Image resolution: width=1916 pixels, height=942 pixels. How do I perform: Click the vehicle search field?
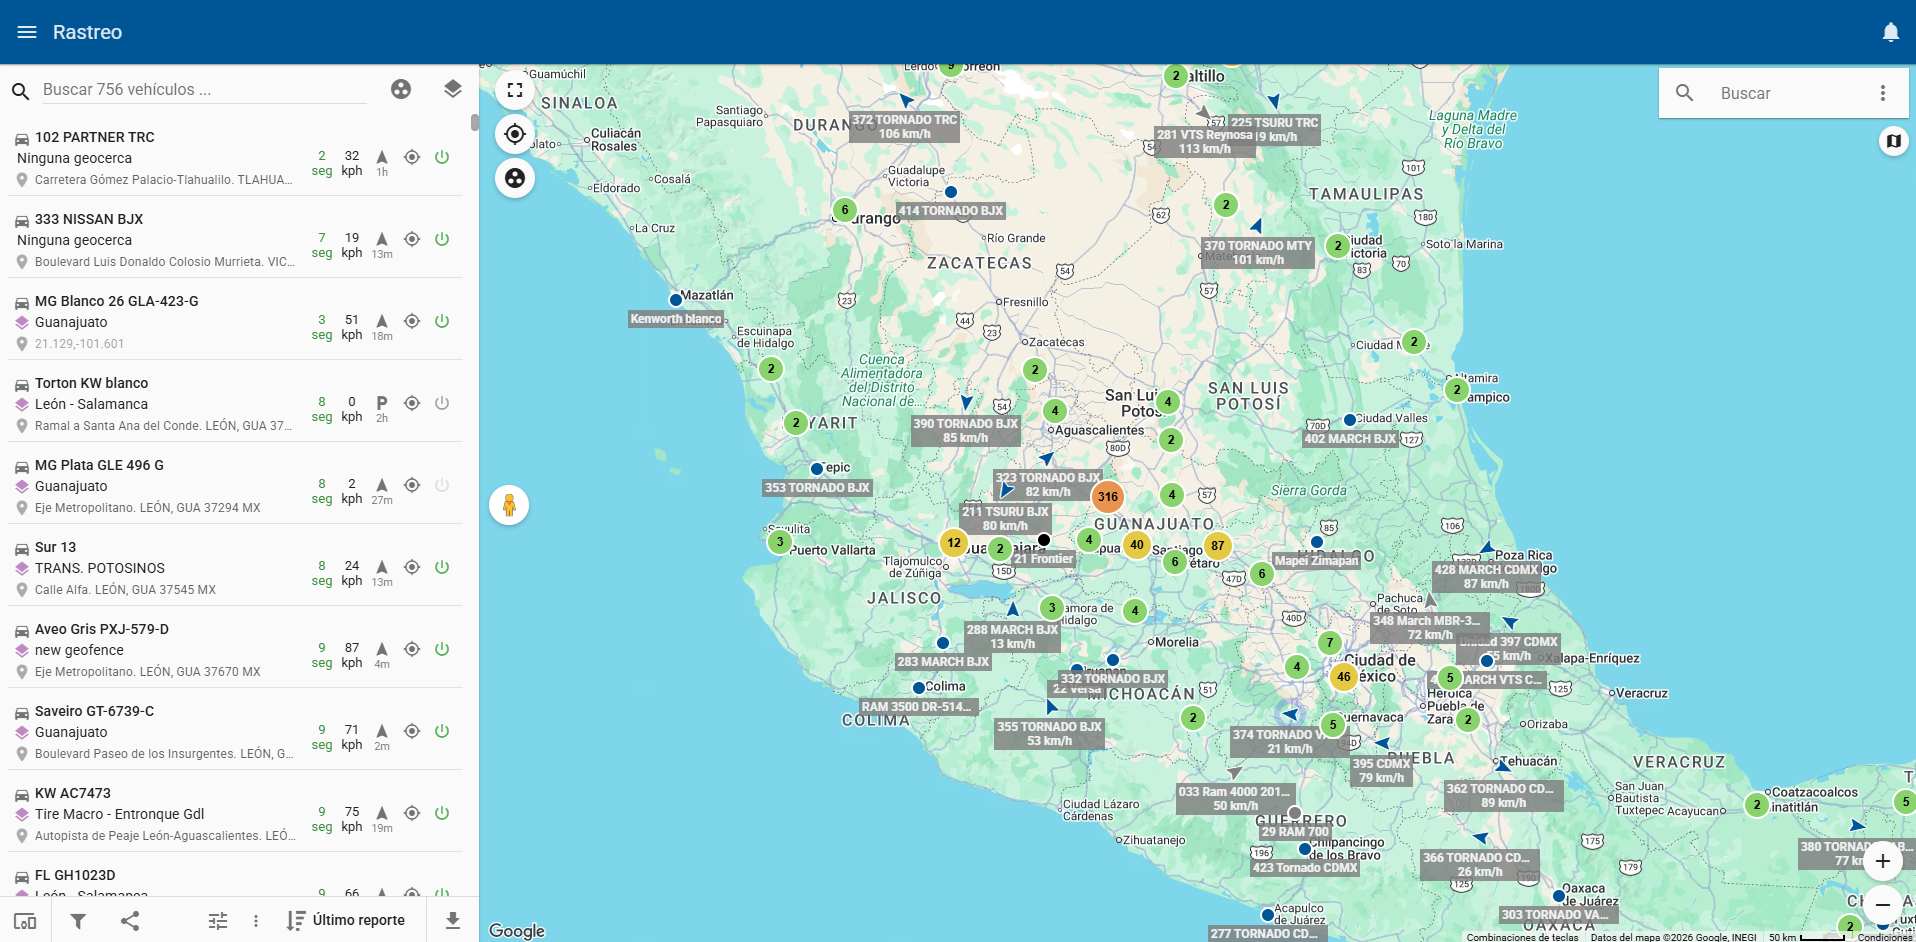(204, 90)
